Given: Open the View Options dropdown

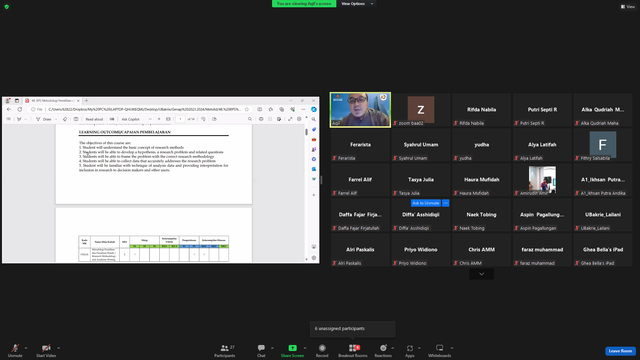Looking at the screenshot, I should coord(357,4).
